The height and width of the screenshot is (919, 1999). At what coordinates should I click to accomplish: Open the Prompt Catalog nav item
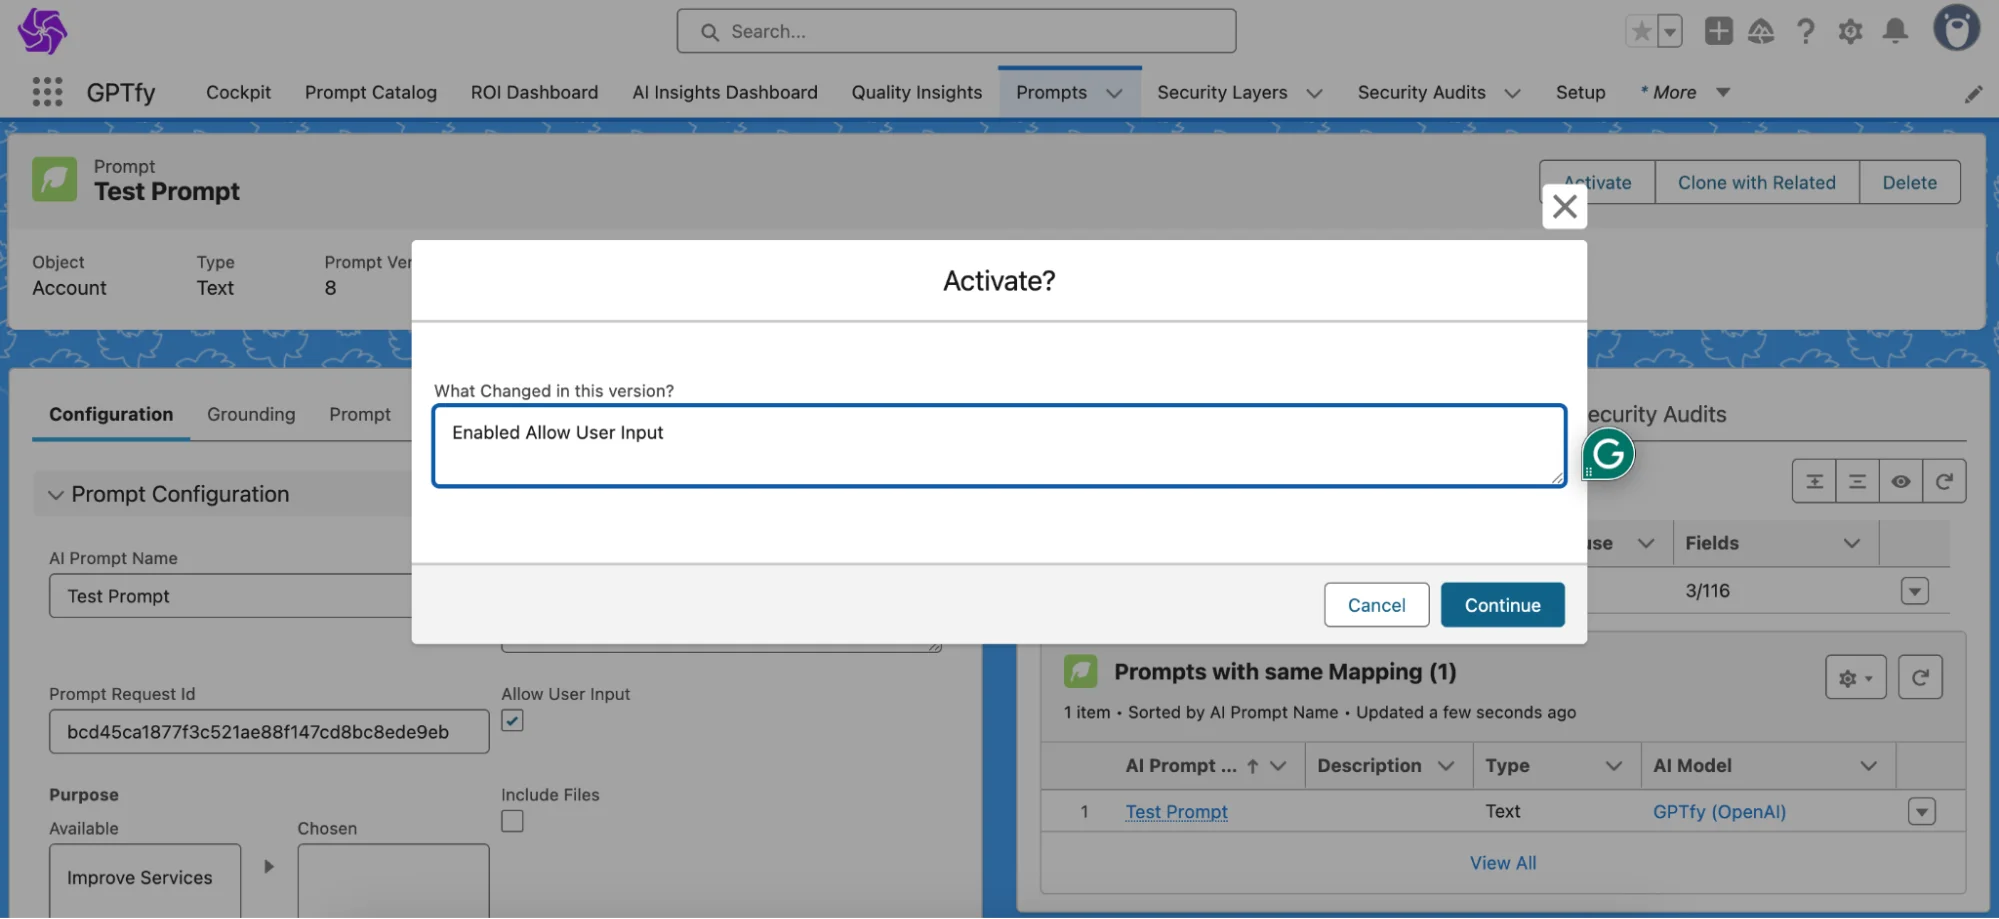coord(370,92)
